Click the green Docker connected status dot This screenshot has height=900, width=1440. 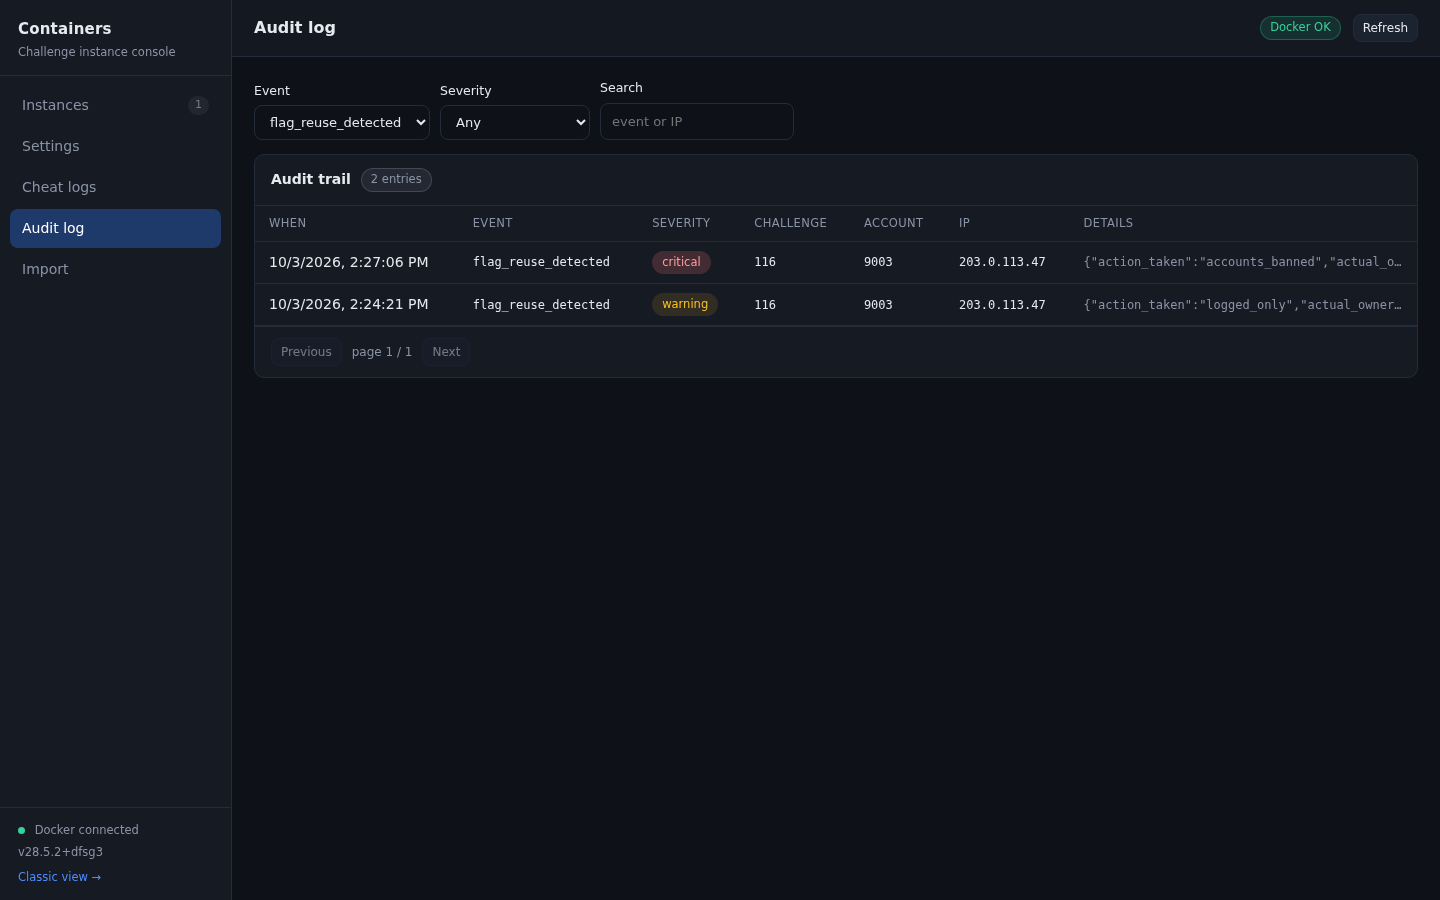22,830
